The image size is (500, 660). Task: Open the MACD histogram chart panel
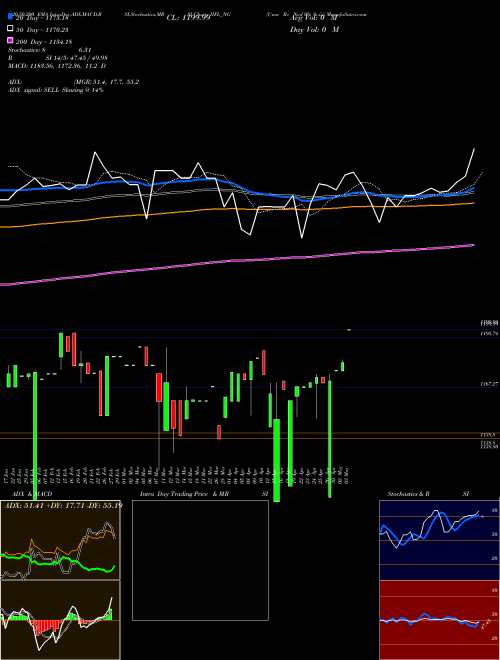coord(60,620)
